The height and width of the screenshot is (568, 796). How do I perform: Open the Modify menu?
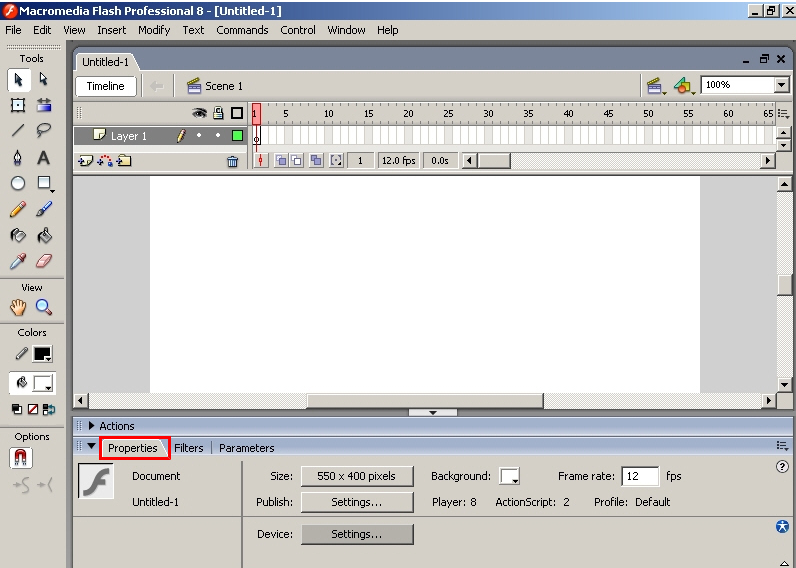pos(154,30)
